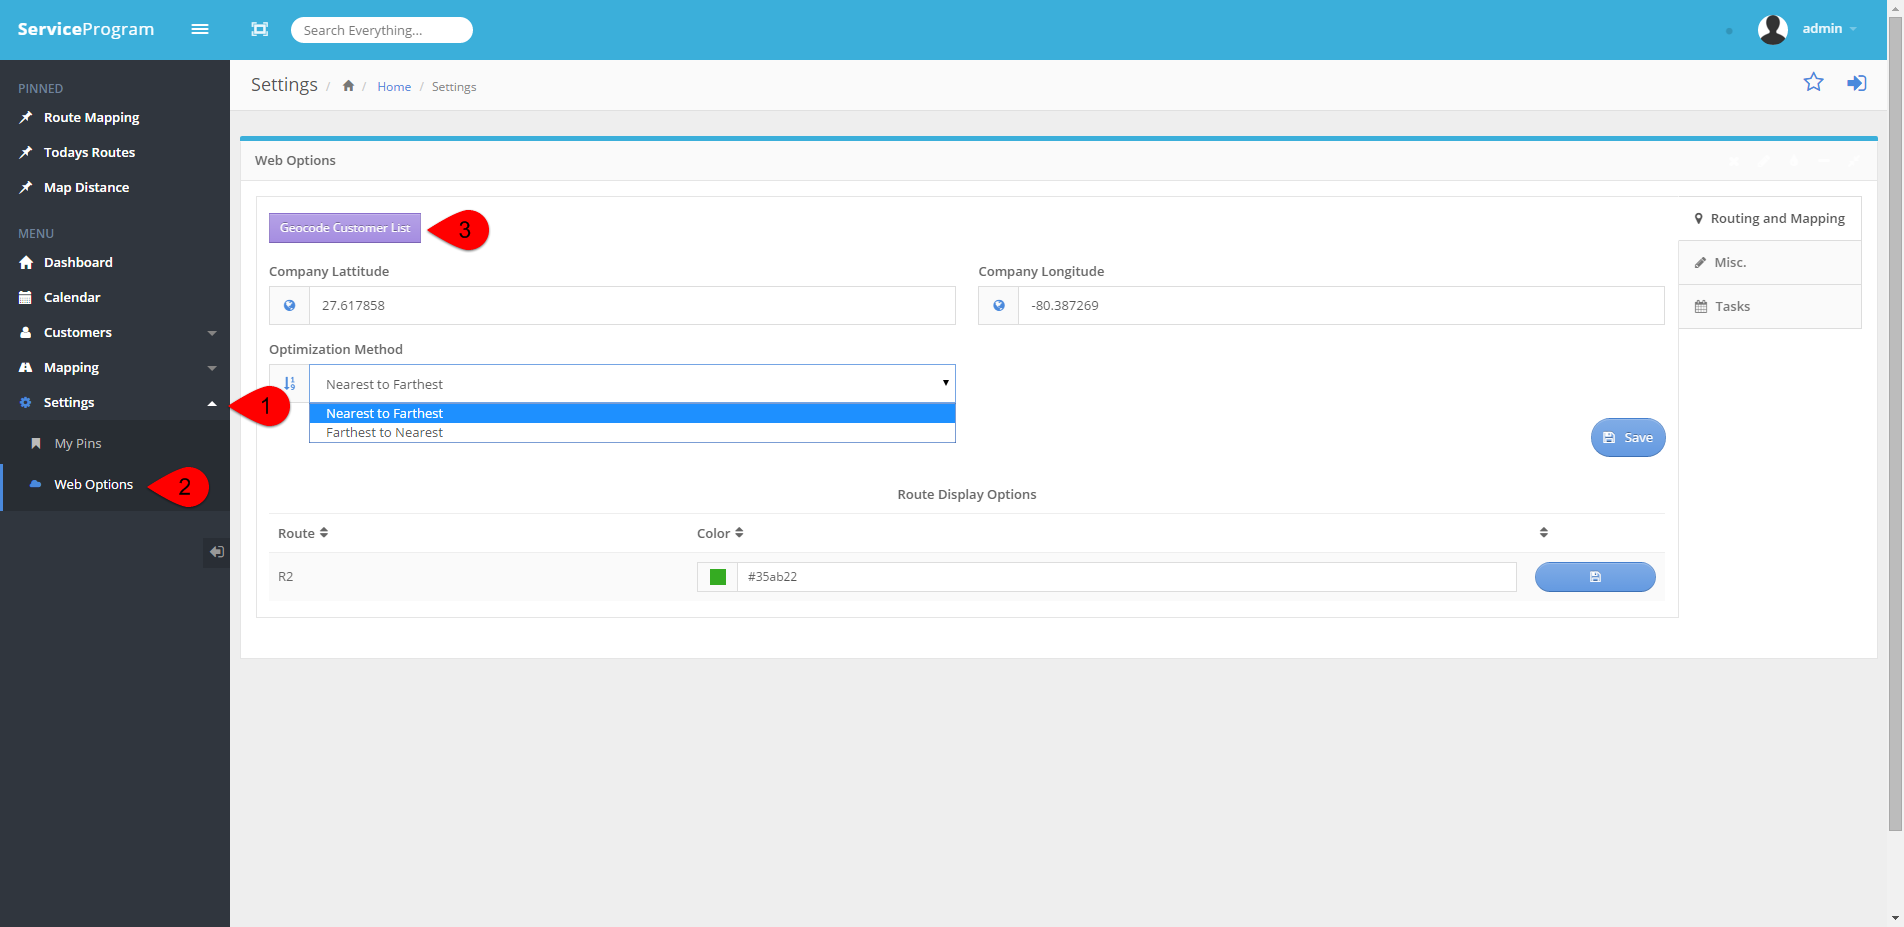Click Geocode Customer List button

(x=345, y=228)
